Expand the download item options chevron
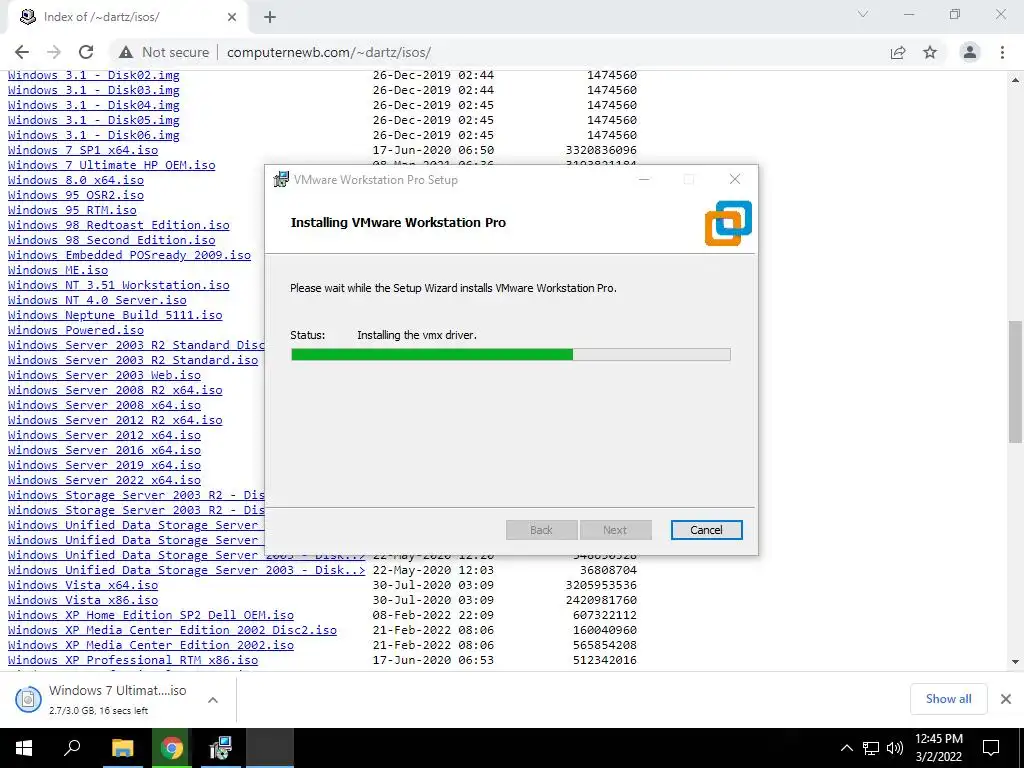 (x=213, y=699)
